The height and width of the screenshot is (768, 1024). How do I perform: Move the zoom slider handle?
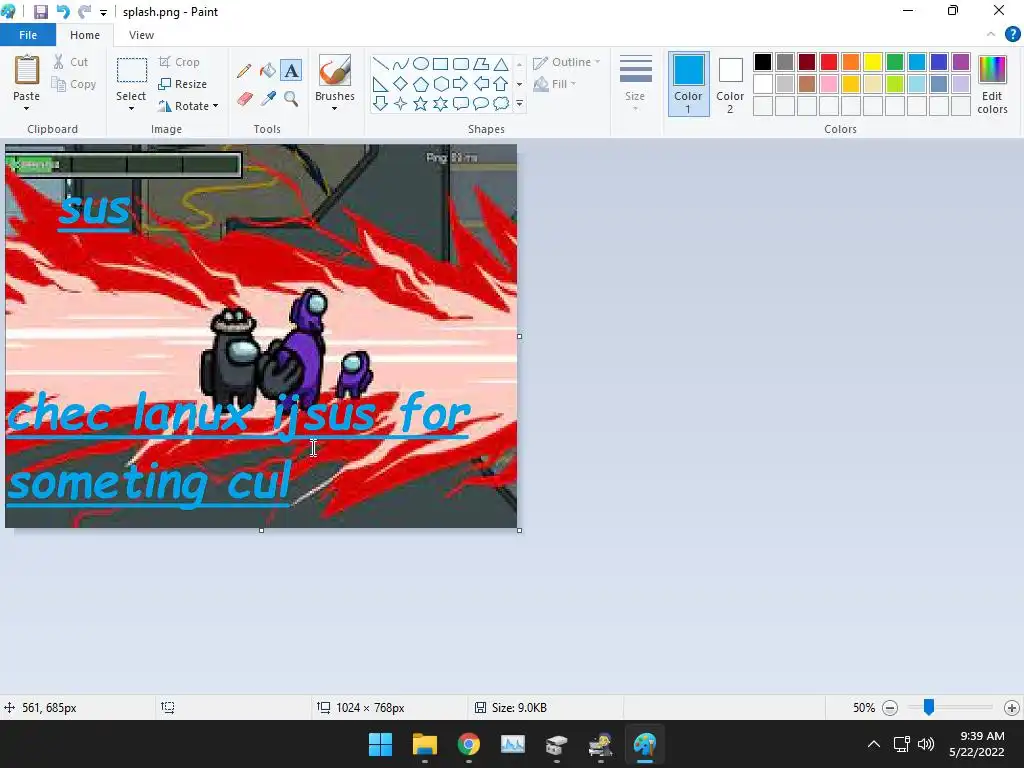(929, 707)
